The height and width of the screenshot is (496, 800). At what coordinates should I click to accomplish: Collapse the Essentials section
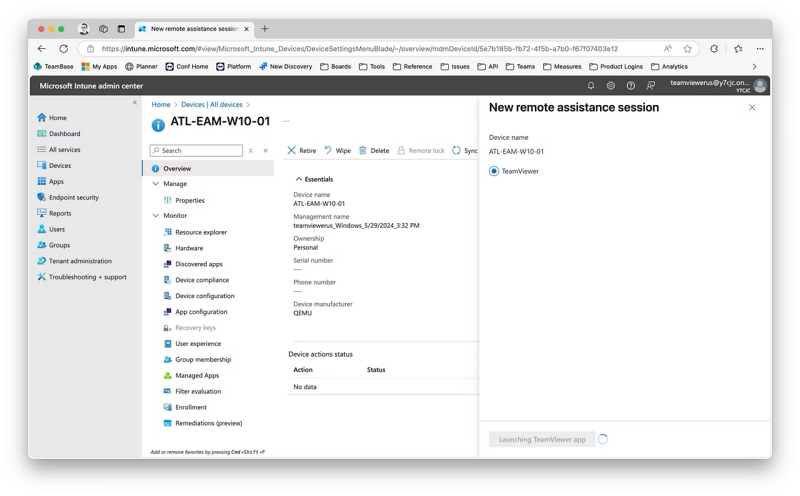coord(299,179)
